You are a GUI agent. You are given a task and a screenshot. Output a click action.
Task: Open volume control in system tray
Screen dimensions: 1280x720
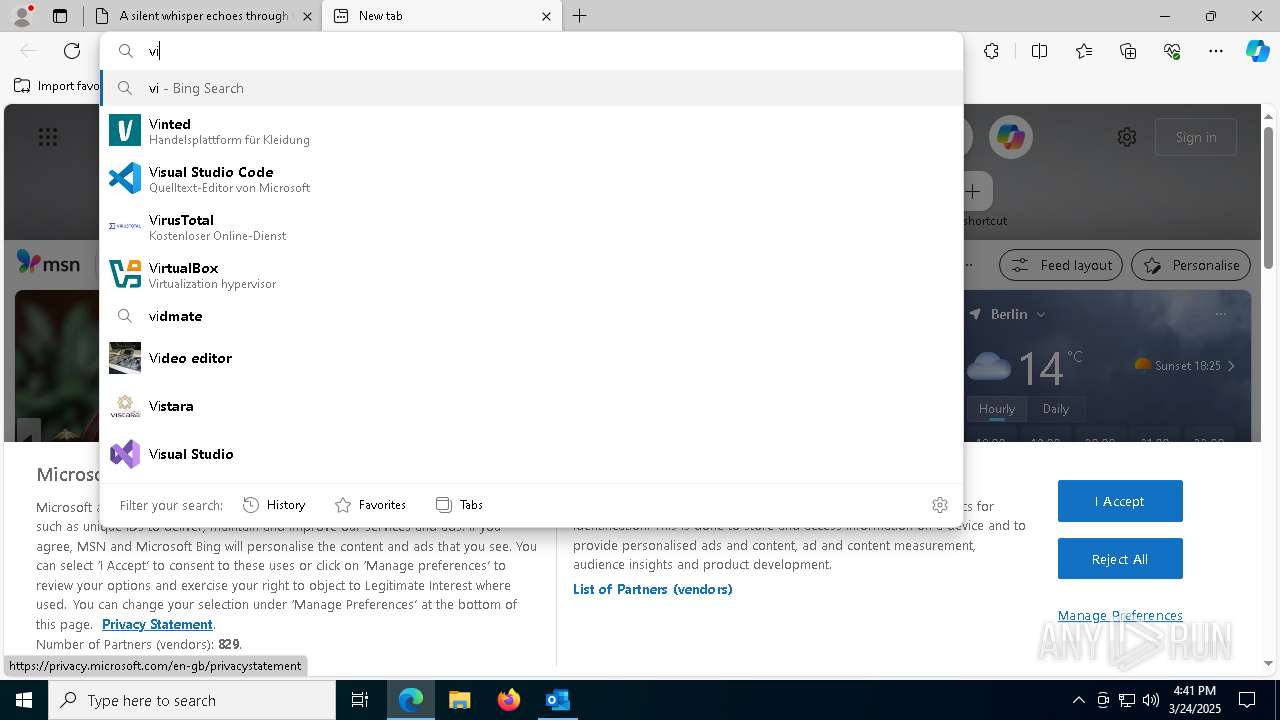pos(1150,700)
